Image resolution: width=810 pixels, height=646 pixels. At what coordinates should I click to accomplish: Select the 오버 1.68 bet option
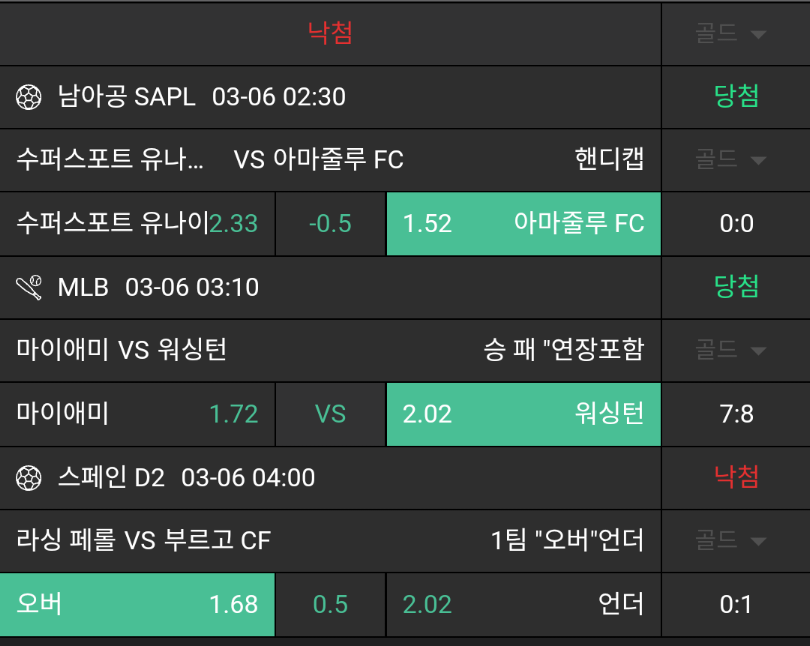click(137, 604)
